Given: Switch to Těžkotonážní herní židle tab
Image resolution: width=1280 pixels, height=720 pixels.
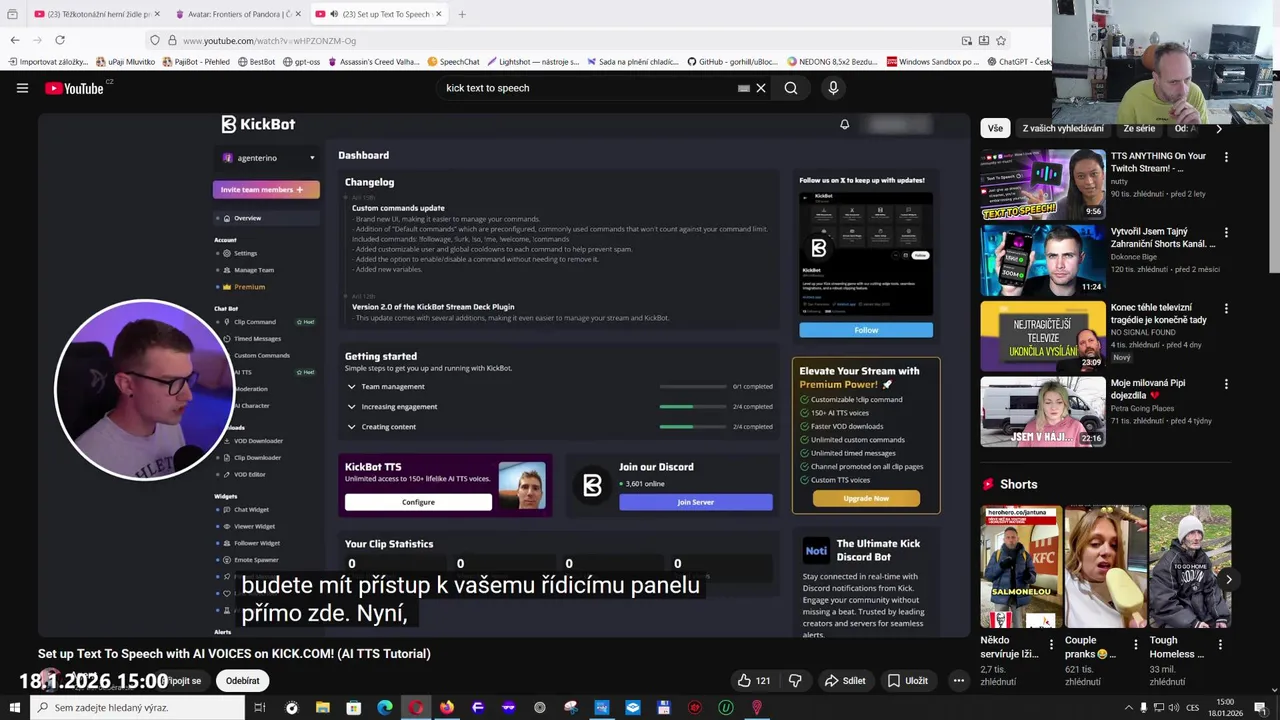Looking at the screenshot, I should pos(95,14).
